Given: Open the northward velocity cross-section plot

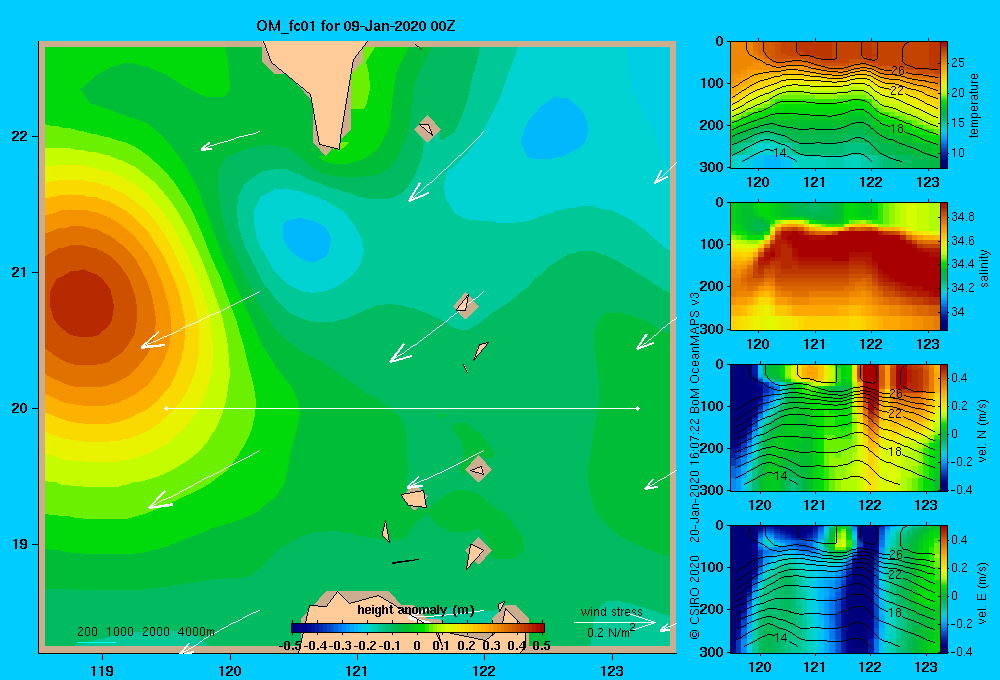Looking at the screenshot, I should (x=834, y=427).
